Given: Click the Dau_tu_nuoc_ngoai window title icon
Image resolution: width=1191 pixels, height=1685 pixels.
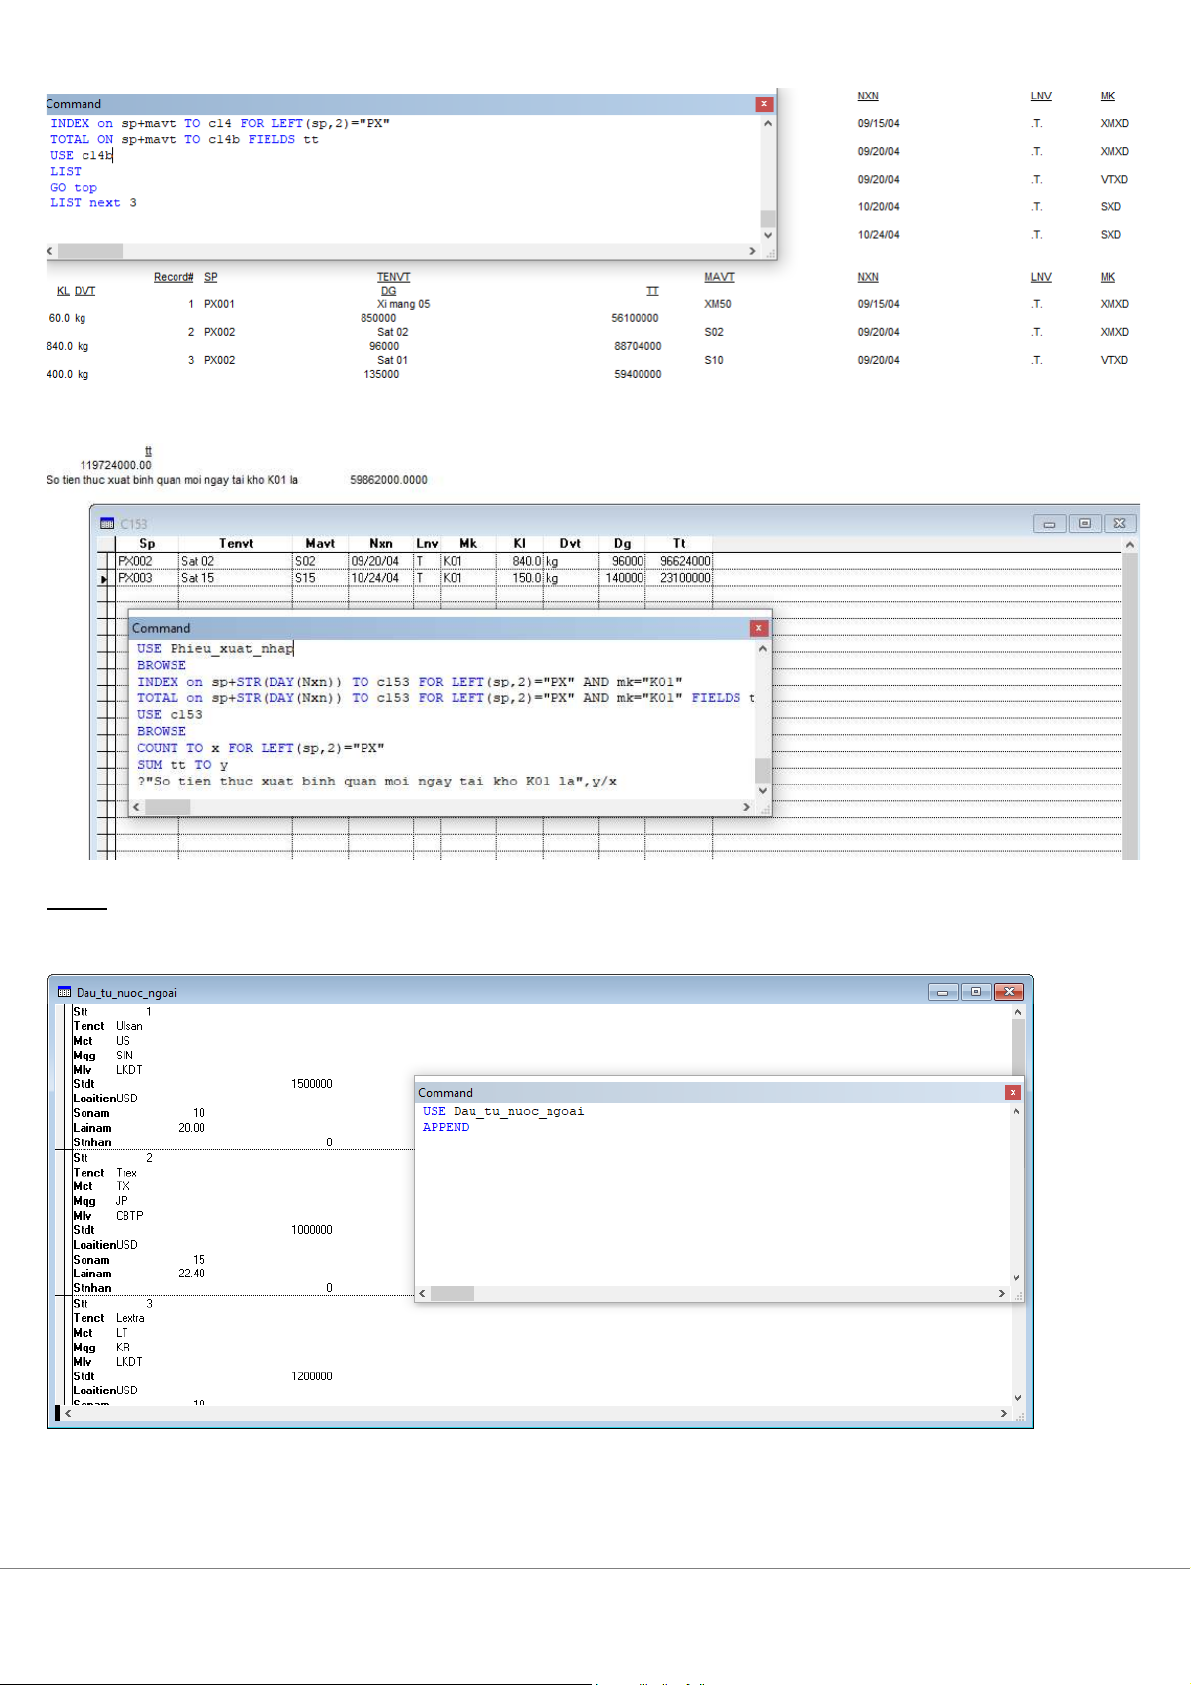Looking at the screenshot, I should 65,992.
